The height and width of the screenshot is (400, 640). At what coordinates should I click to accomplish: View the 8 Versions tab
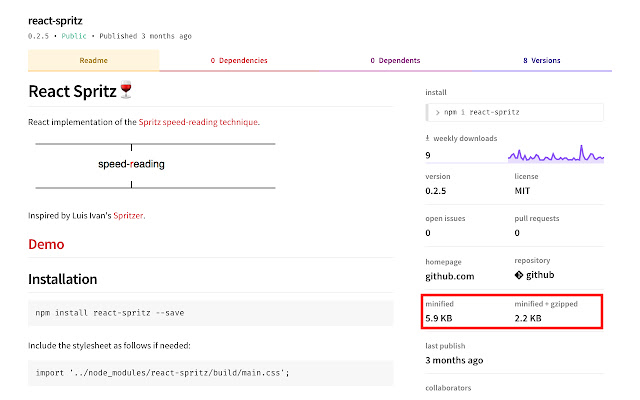coord(541,60)
